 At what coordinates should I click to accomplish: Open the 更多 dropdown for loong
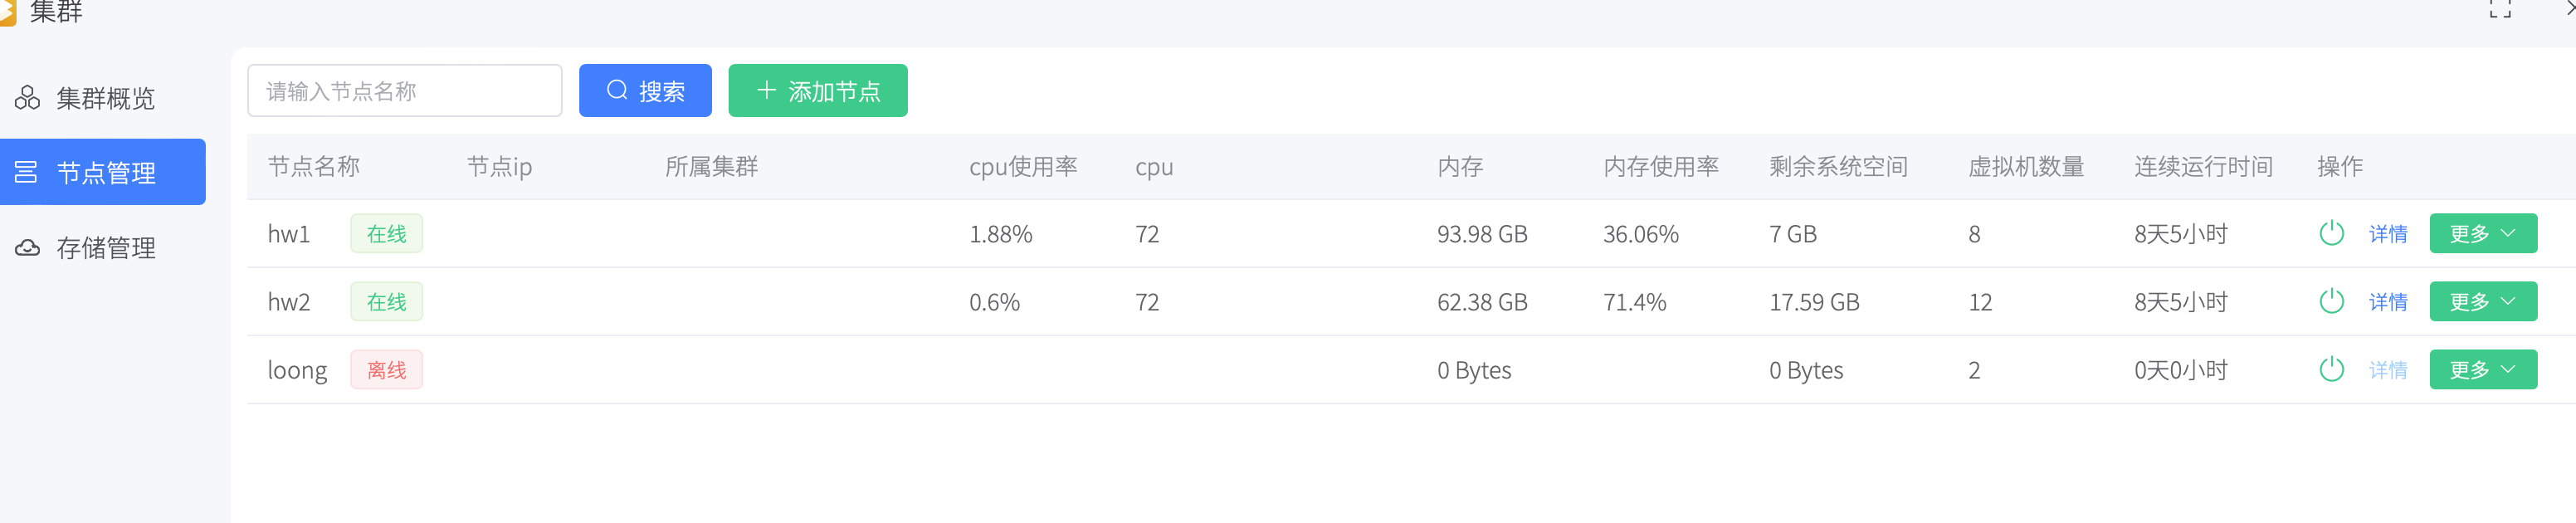coord(2482,369)
